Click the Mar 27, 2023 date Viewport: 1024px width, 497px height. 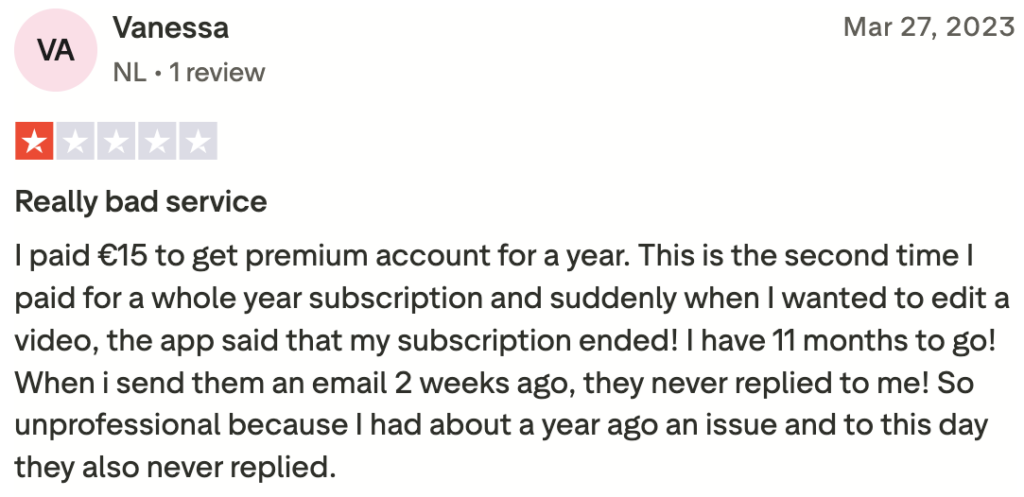pyautogui.click(x=929, y=27)
